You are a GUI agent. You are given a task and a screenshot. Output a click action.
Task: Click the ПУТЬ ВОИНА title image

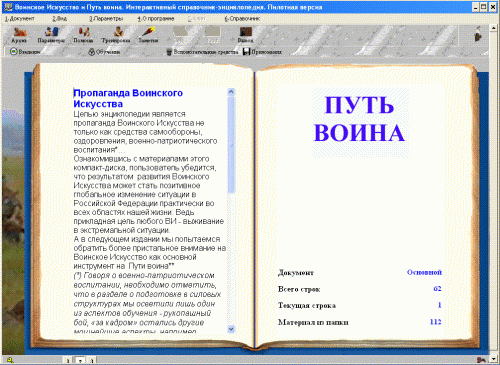point(360,122)
